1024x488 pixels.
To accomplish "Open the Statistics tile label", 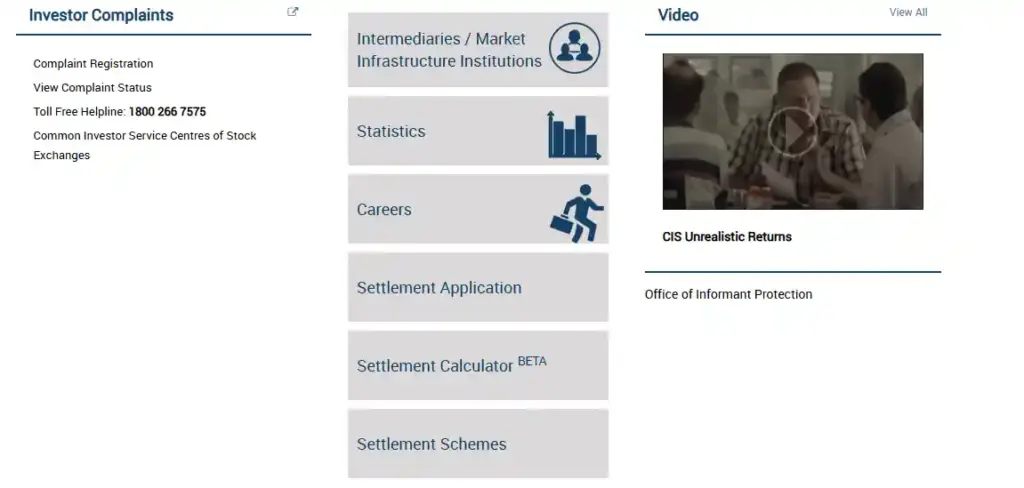I will 391,132.
